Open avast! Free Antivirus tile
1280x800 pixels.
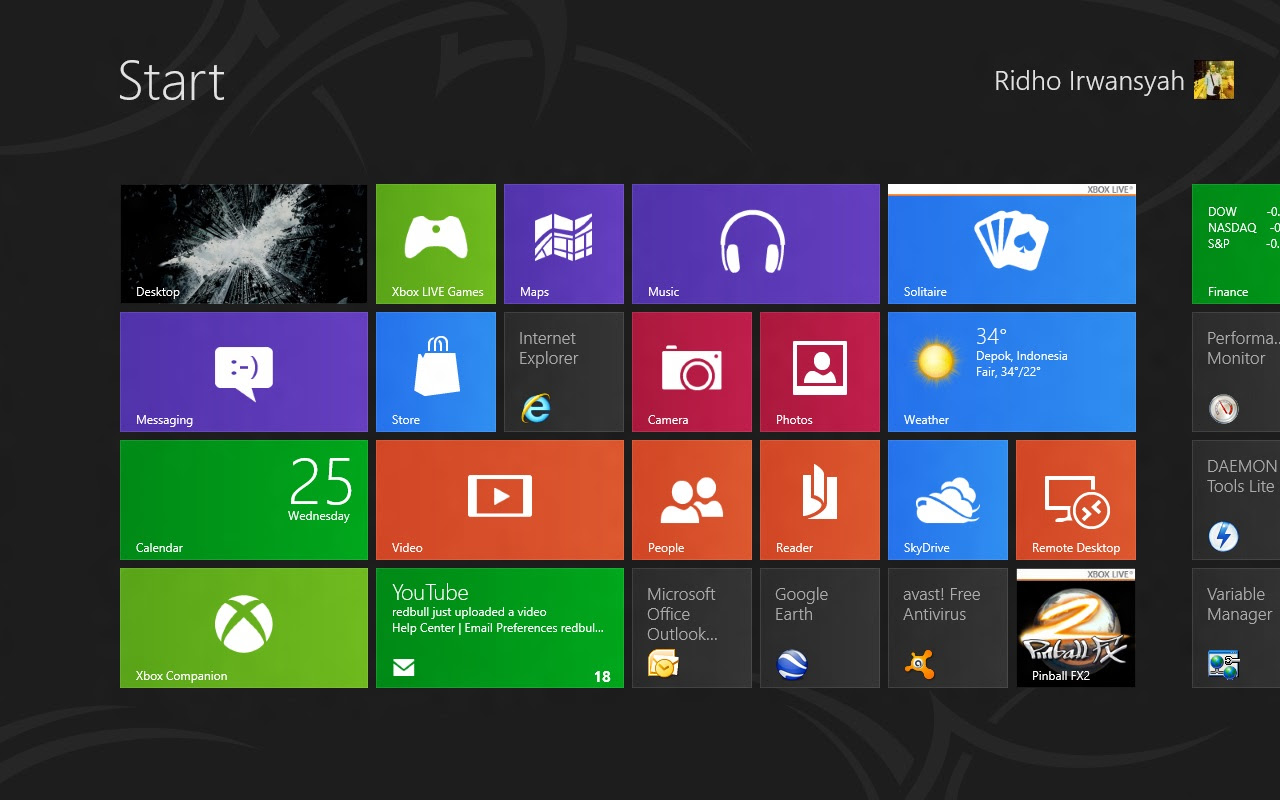point(948,628)
